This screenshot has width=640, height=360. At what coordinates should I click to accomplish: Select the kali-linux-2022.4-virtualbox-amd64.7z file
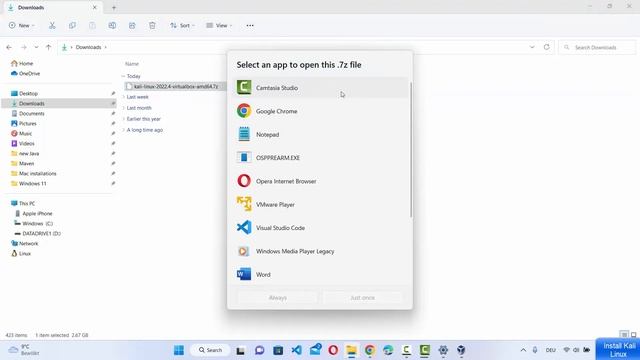click(x=176, y=86)
